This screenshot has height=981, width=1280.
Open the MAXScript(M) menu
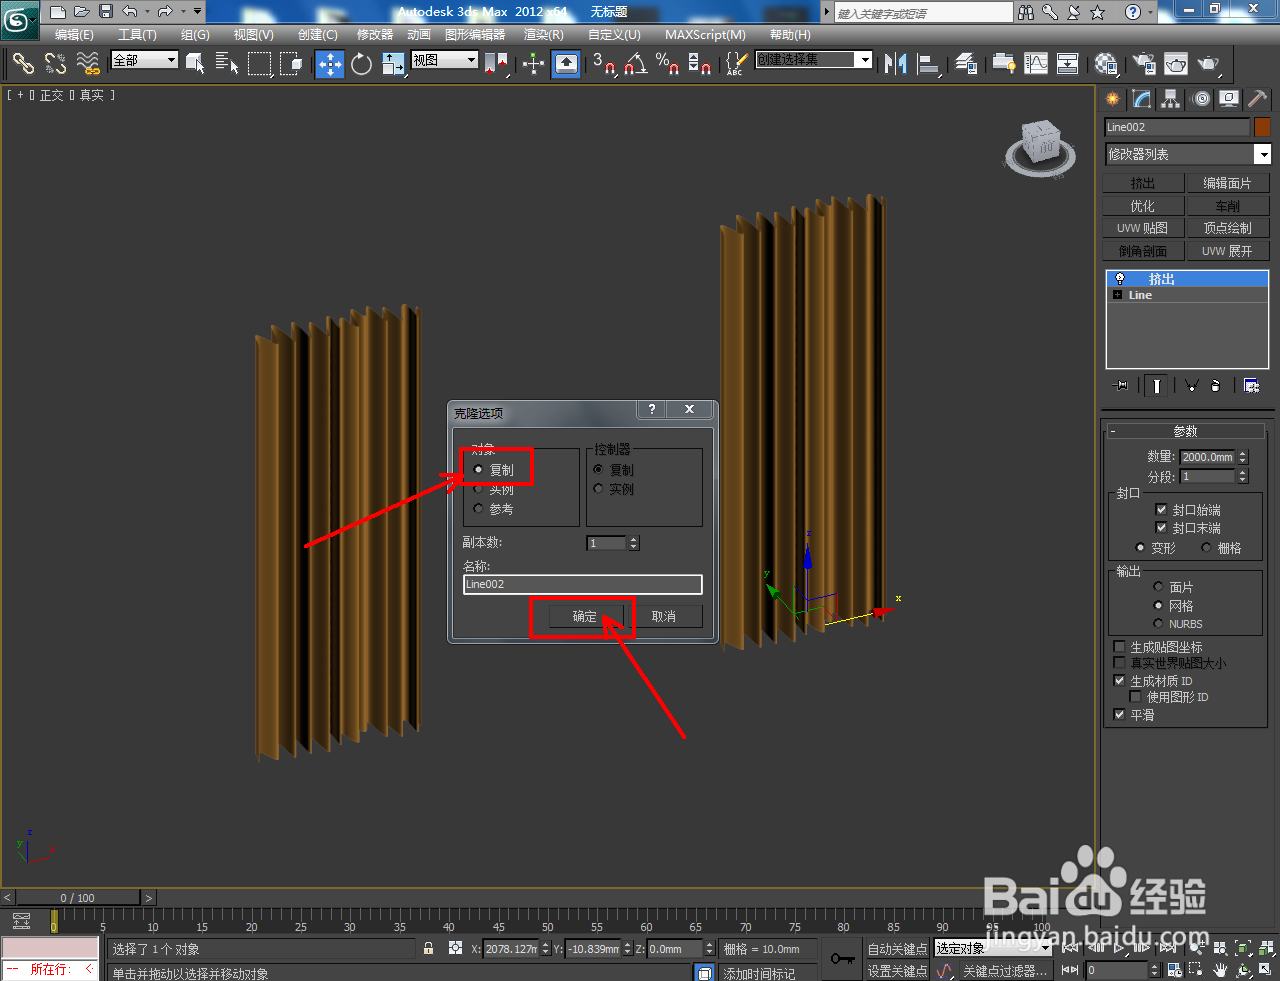tap(705, 34)
